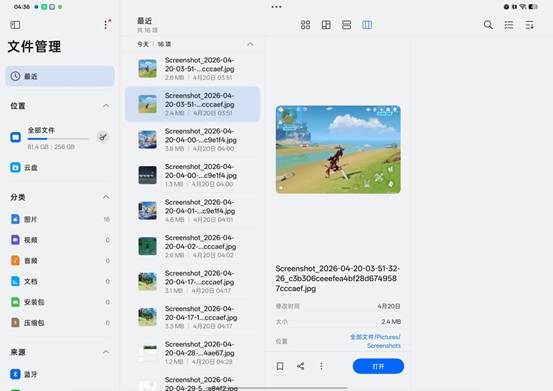Click the 全部文件 storage icon
553x391 pixels.
pyautogui.click(x=15, y=137)
